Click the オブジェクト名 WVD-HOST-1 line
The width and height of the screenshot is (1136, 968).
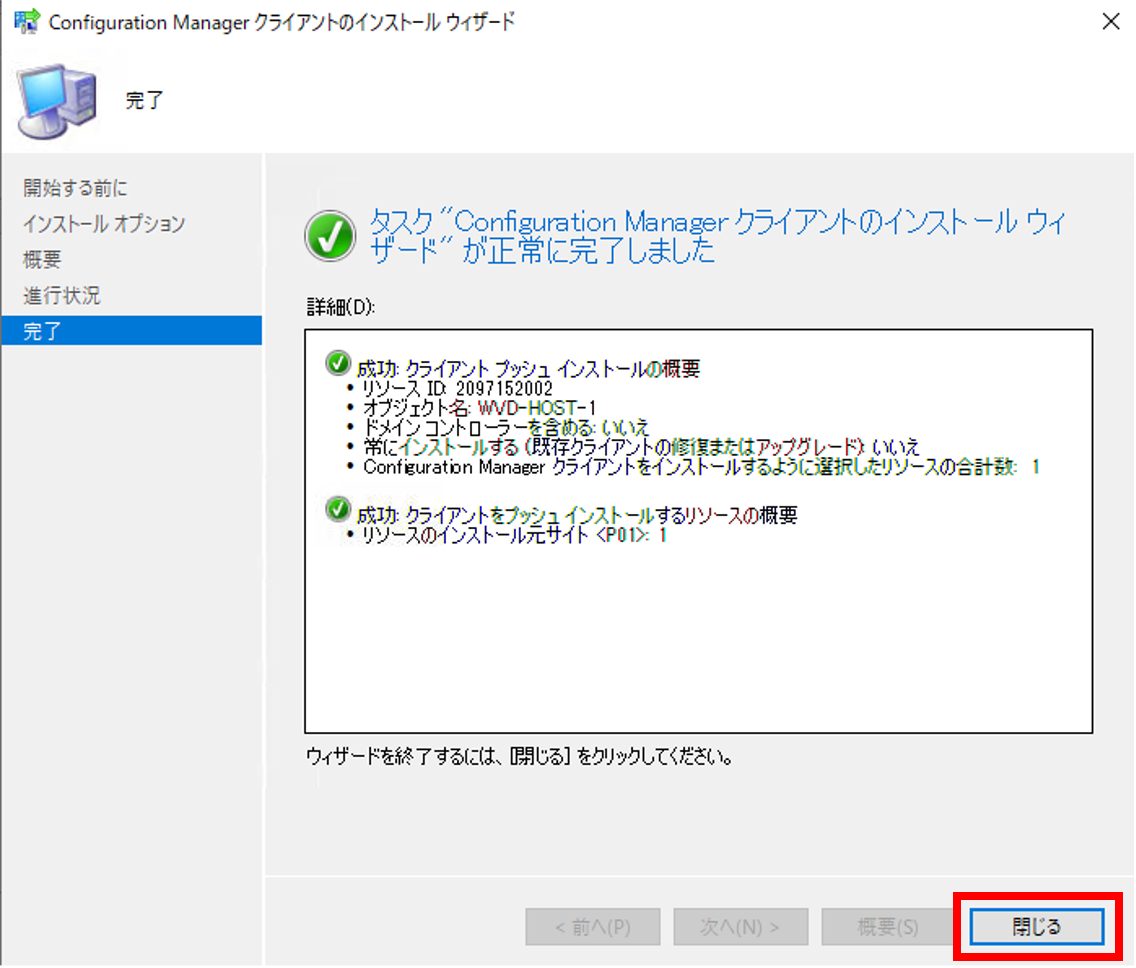pos(479,408)
